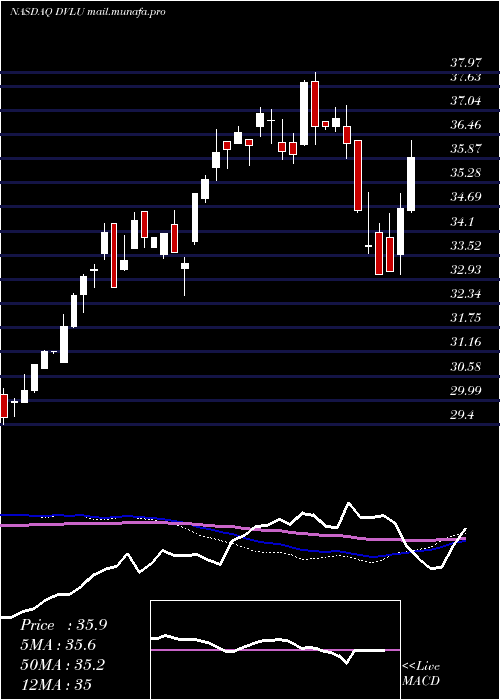Click the Live MACD inset chart

point(275,650)
